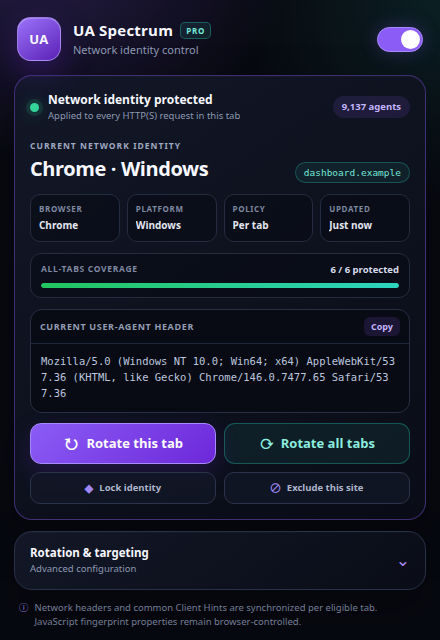Viewport: 440px width, 640px height.
Task: Click the Exclude this site button
Action: (x=317, y=488)
